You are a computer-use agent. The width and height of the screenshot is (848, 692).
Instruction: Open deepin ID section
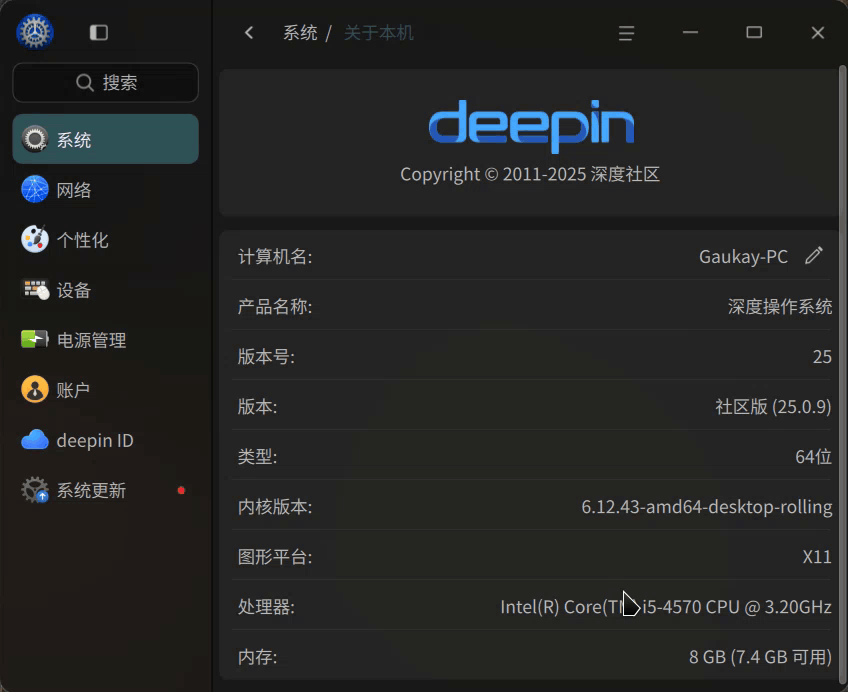coord(105,440)
